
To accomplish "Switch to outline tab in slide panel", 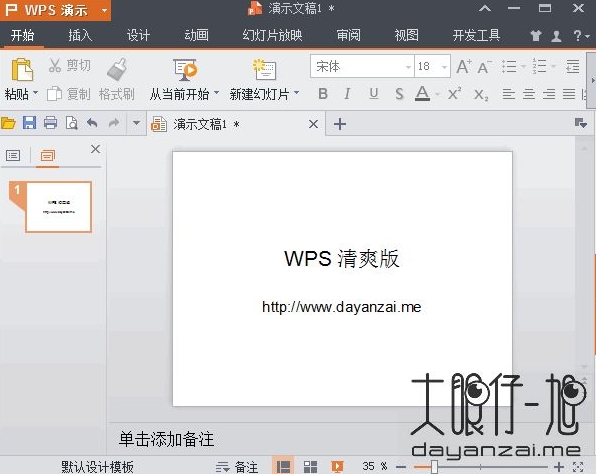I will 13,155.
